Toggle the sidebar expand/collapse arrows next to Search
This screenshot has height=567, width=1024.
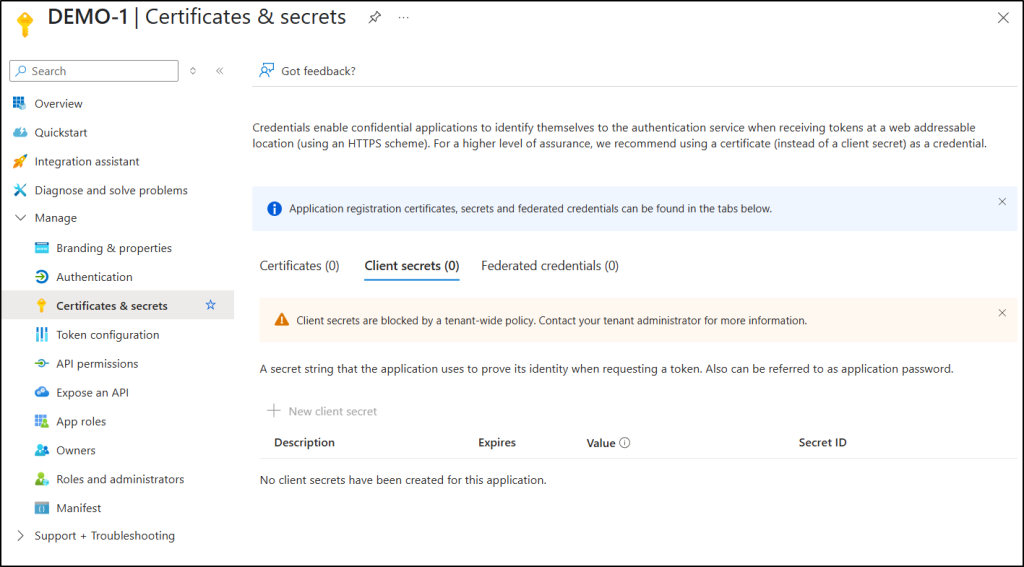pyautogui.click(x=193, y=71)
